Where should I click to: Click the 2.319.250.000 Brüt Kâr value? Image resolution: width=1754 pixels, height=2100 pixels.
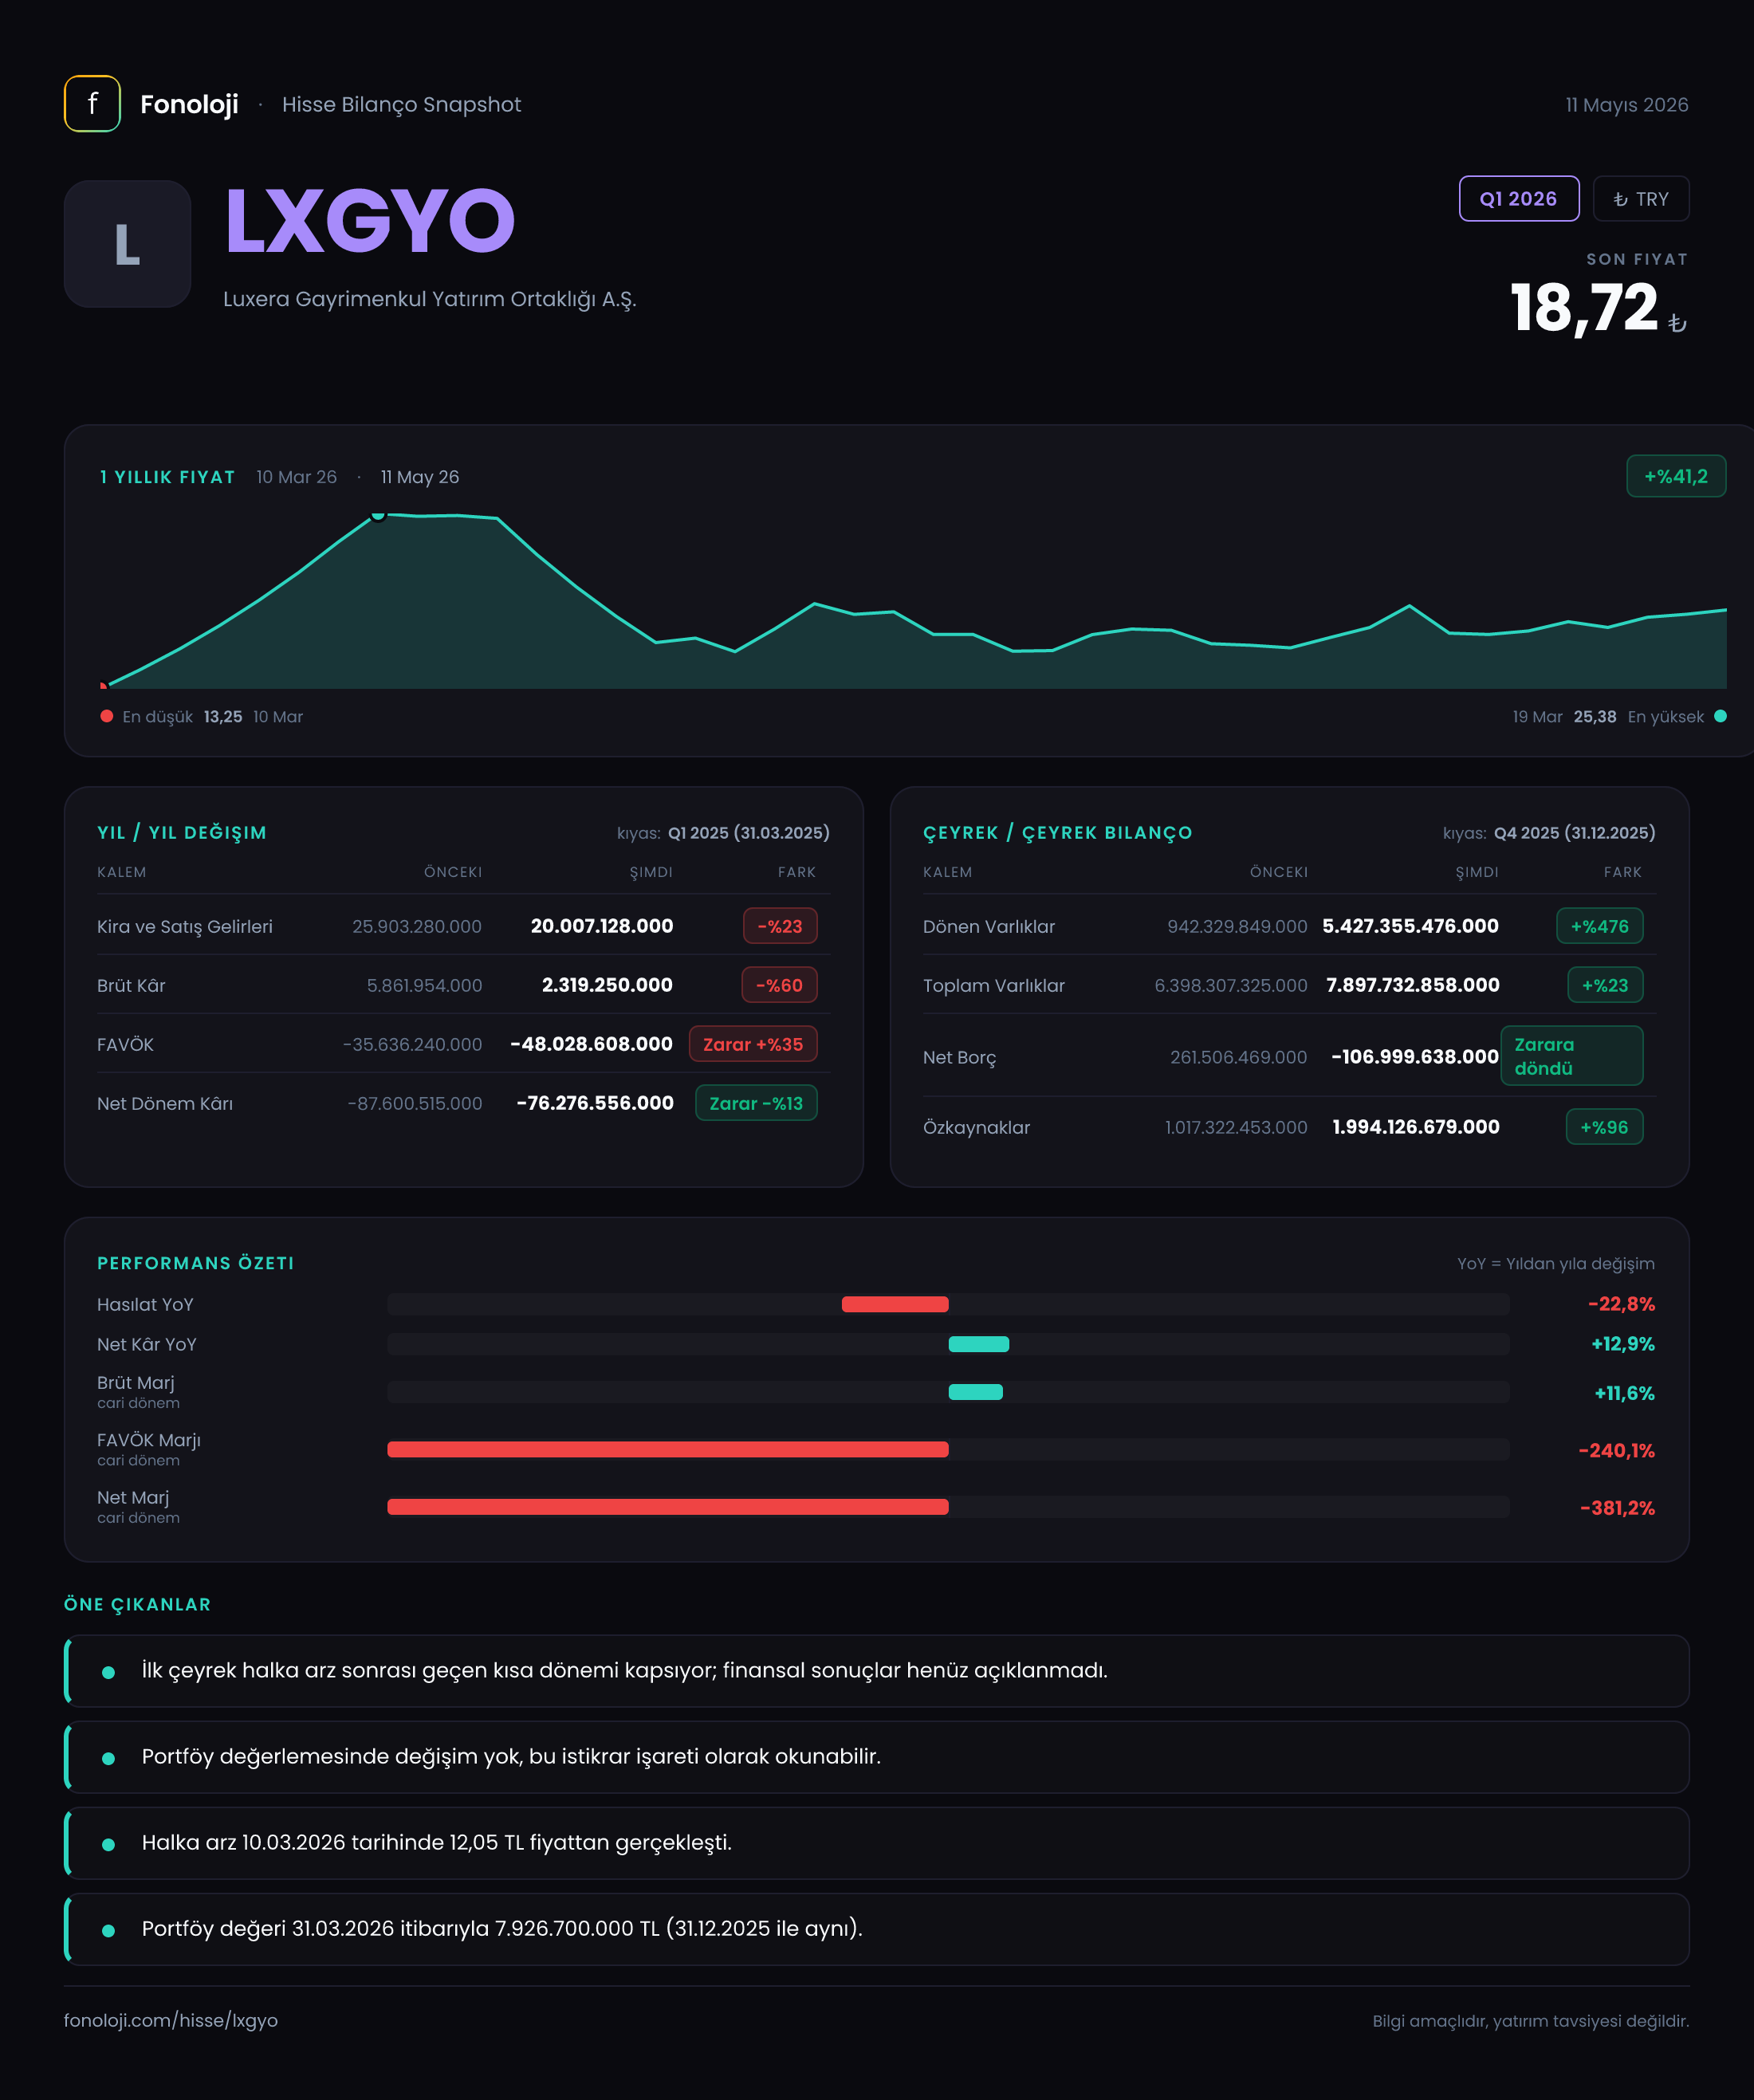607,985
